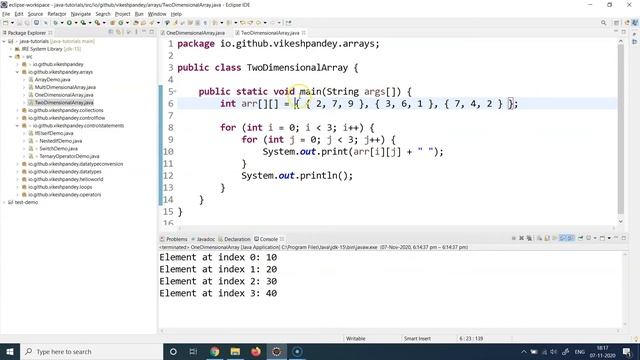Click Pin Console icon
The image size is (640, 360).
(580, 238)
